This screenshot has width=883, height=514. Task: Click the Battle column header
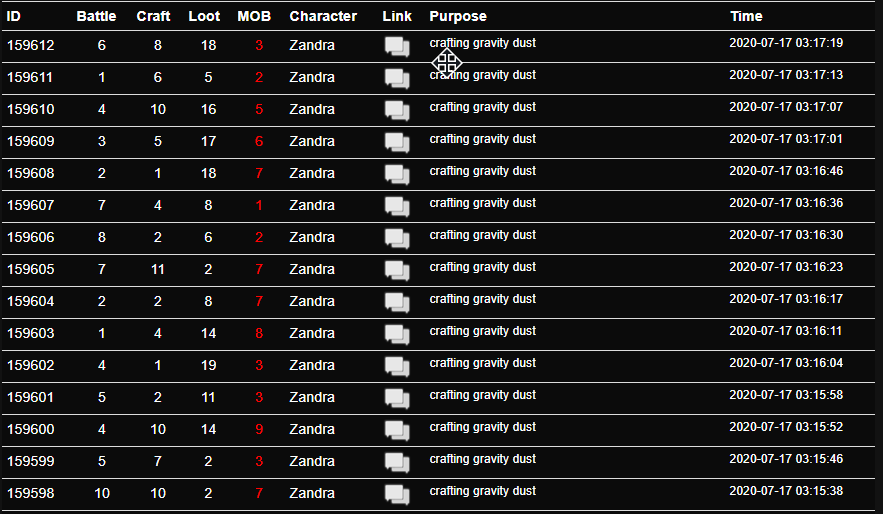[96, 16]
